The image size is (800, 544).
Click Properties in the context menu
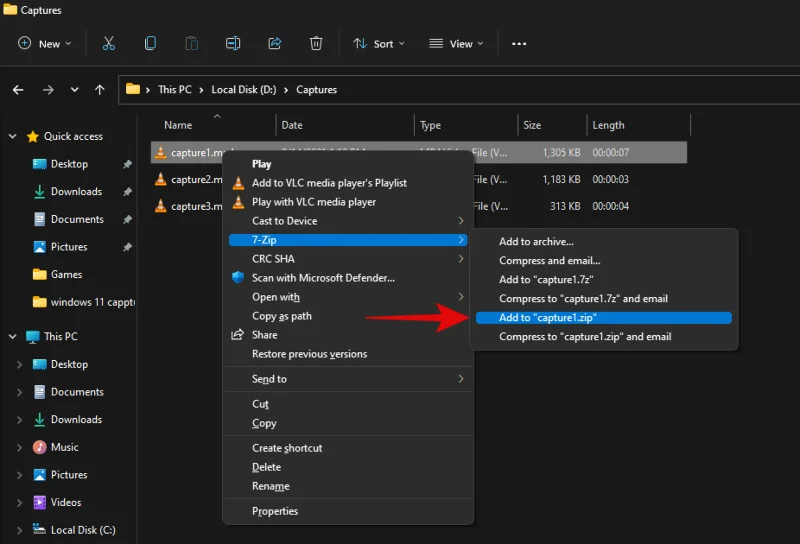(275, 511)
